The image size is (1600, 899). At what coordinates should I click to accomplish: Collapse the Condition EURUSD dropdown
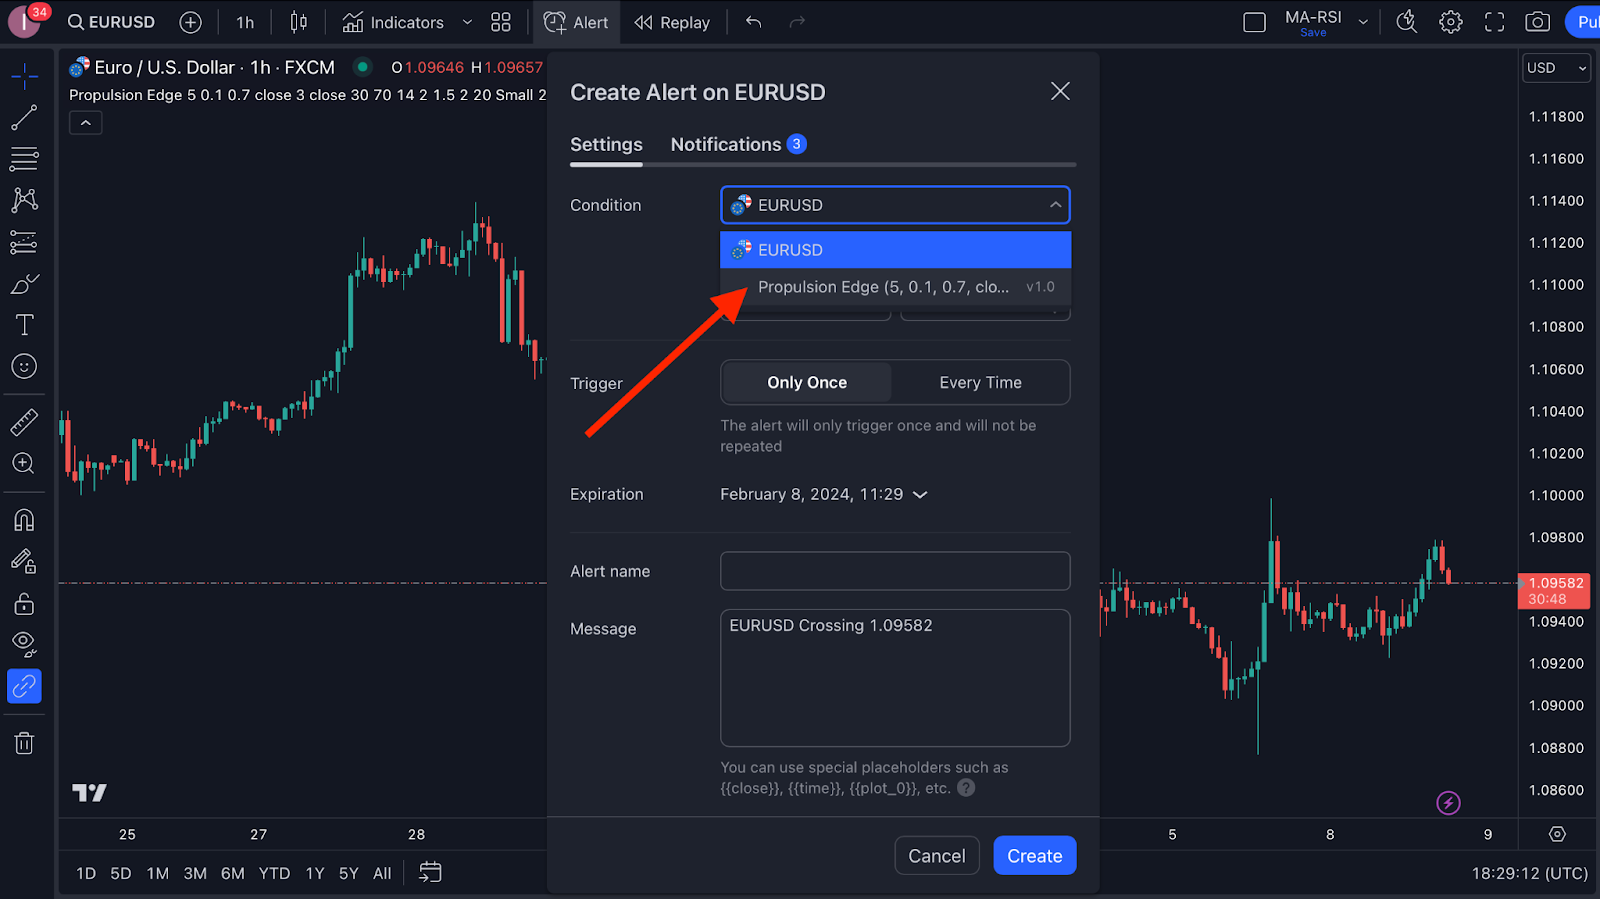(x=895, y=205)
